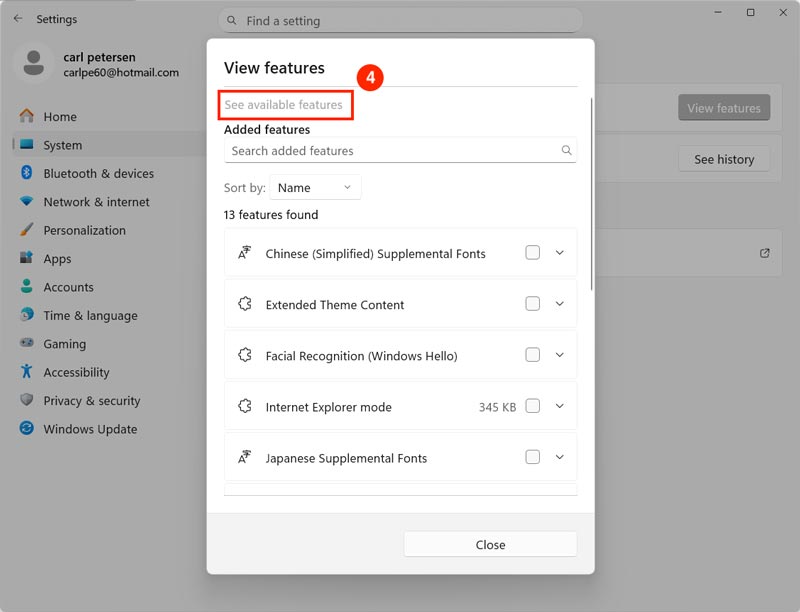This screenshot has height=612, width=800.
Task: Check the Chinese (Simplified) Supplemental Fonts checkbox
Action: [x=532, y=253]
